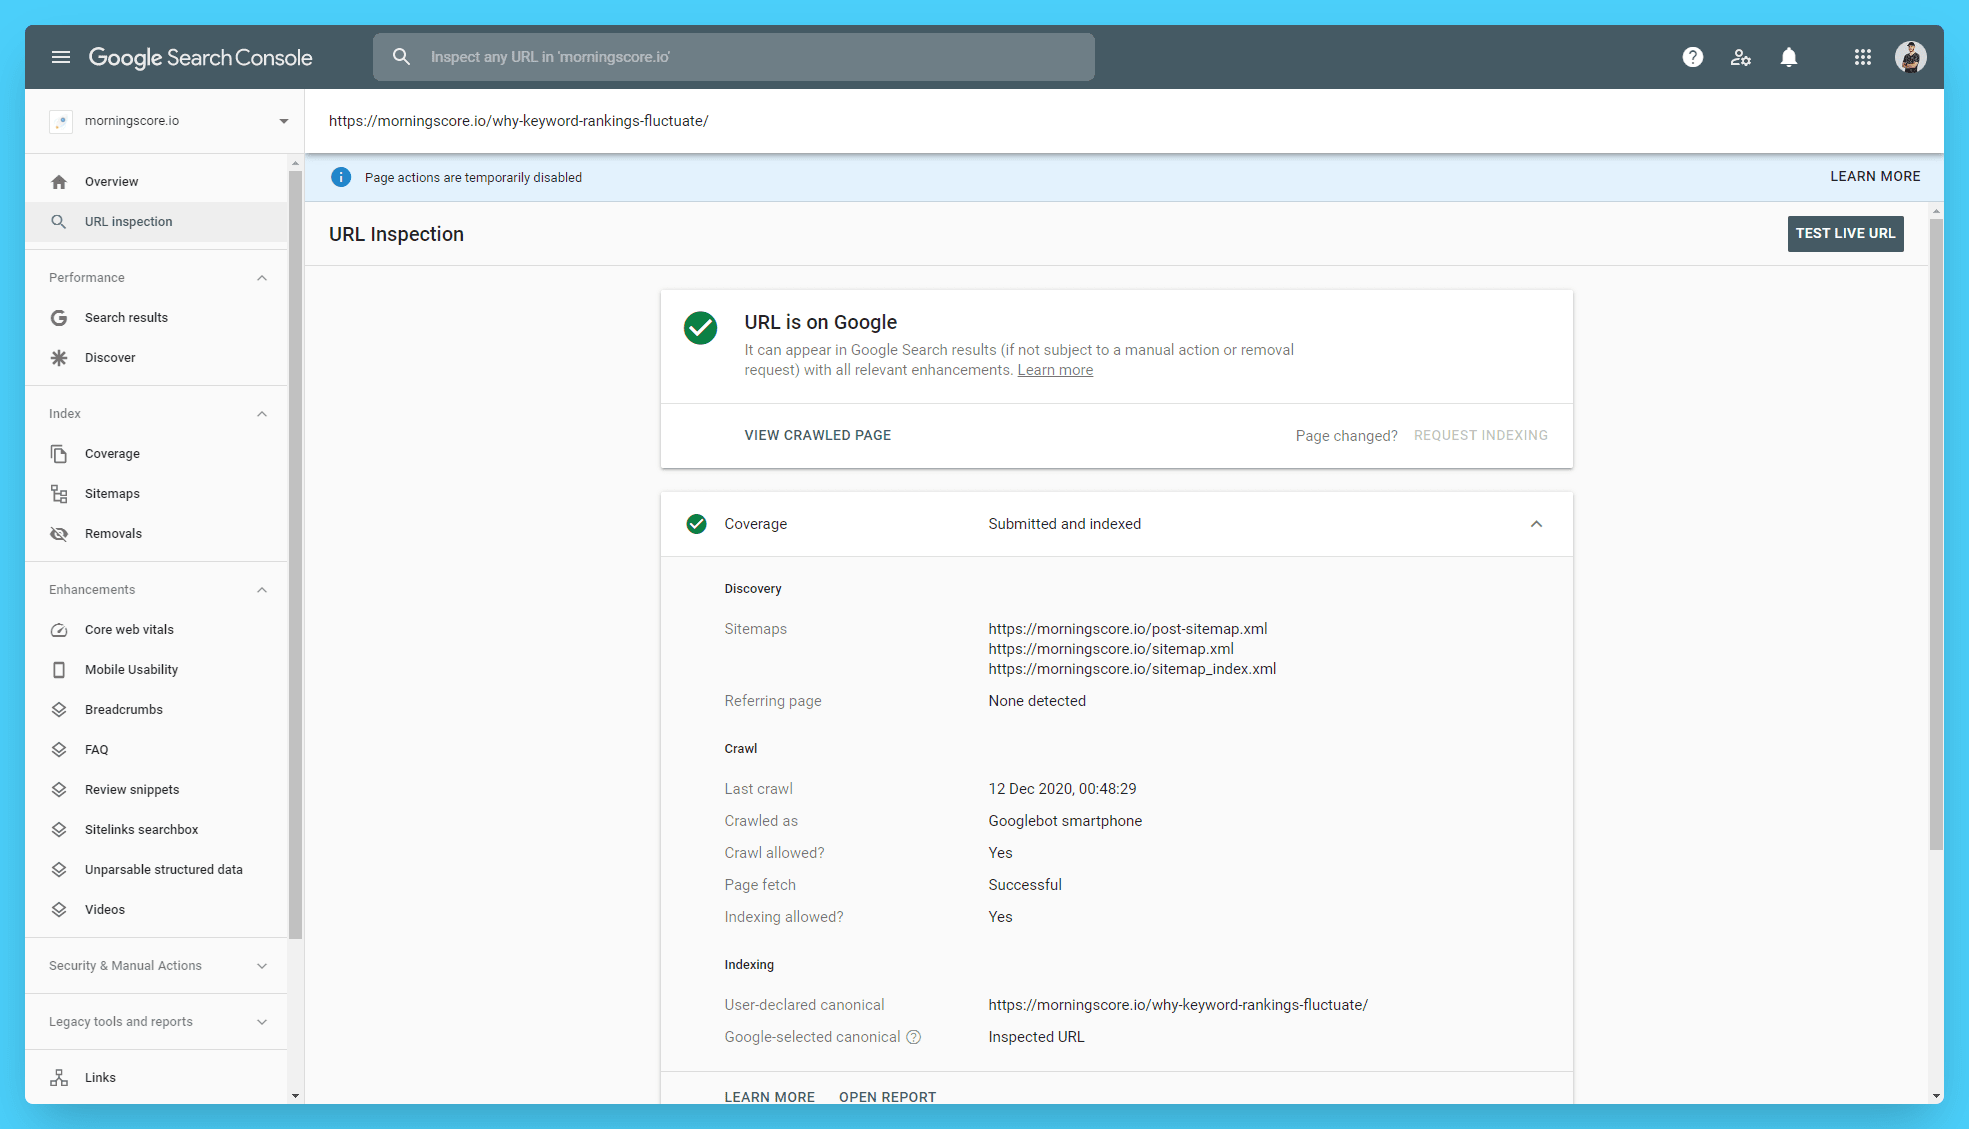Click the sidebar scrollbar

coord(295,555)
